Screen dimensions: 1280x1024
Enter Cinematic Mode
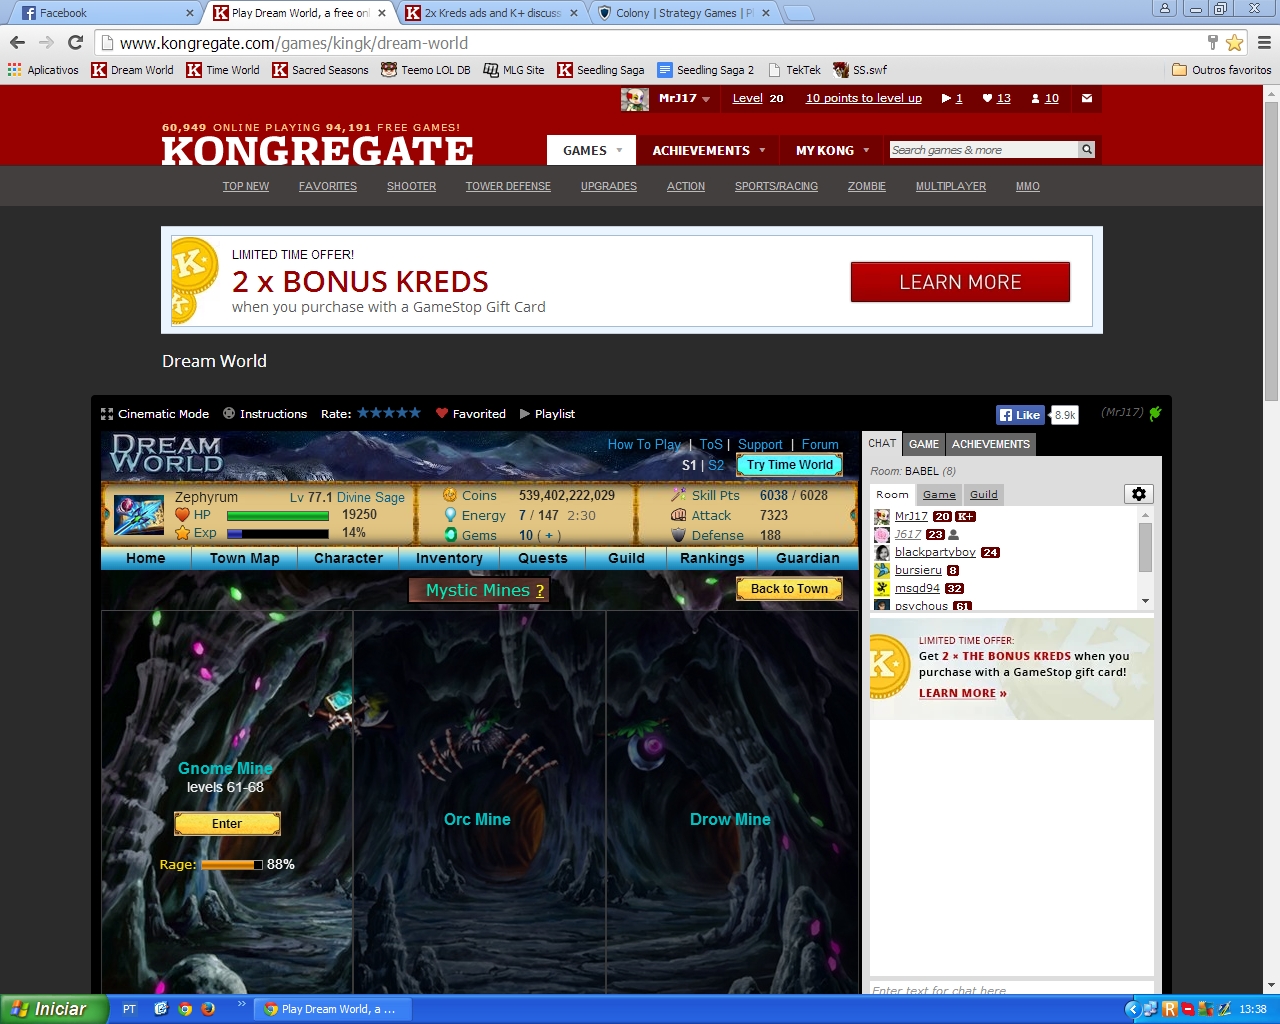point(155,414)
